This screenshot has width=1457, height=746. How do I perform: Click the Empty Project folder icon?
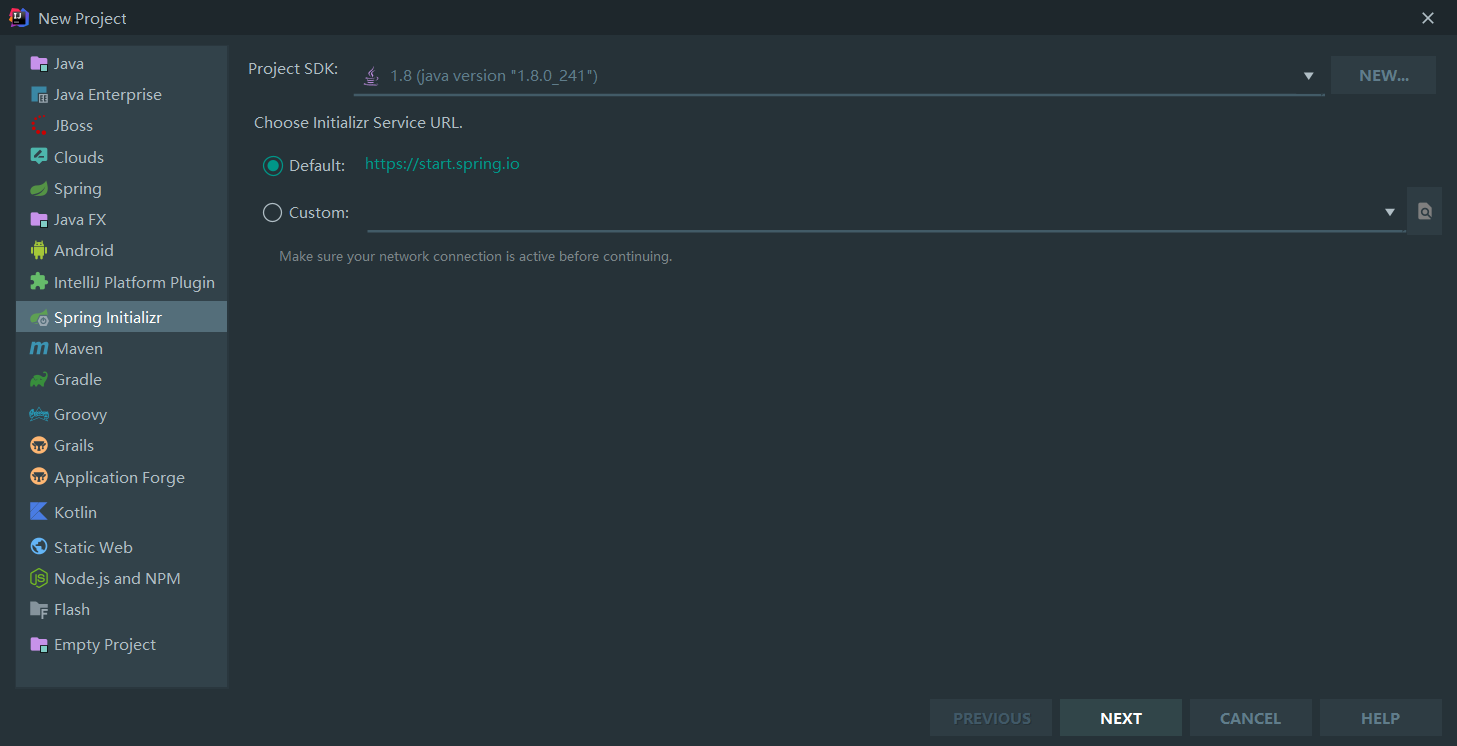point(39,645)
